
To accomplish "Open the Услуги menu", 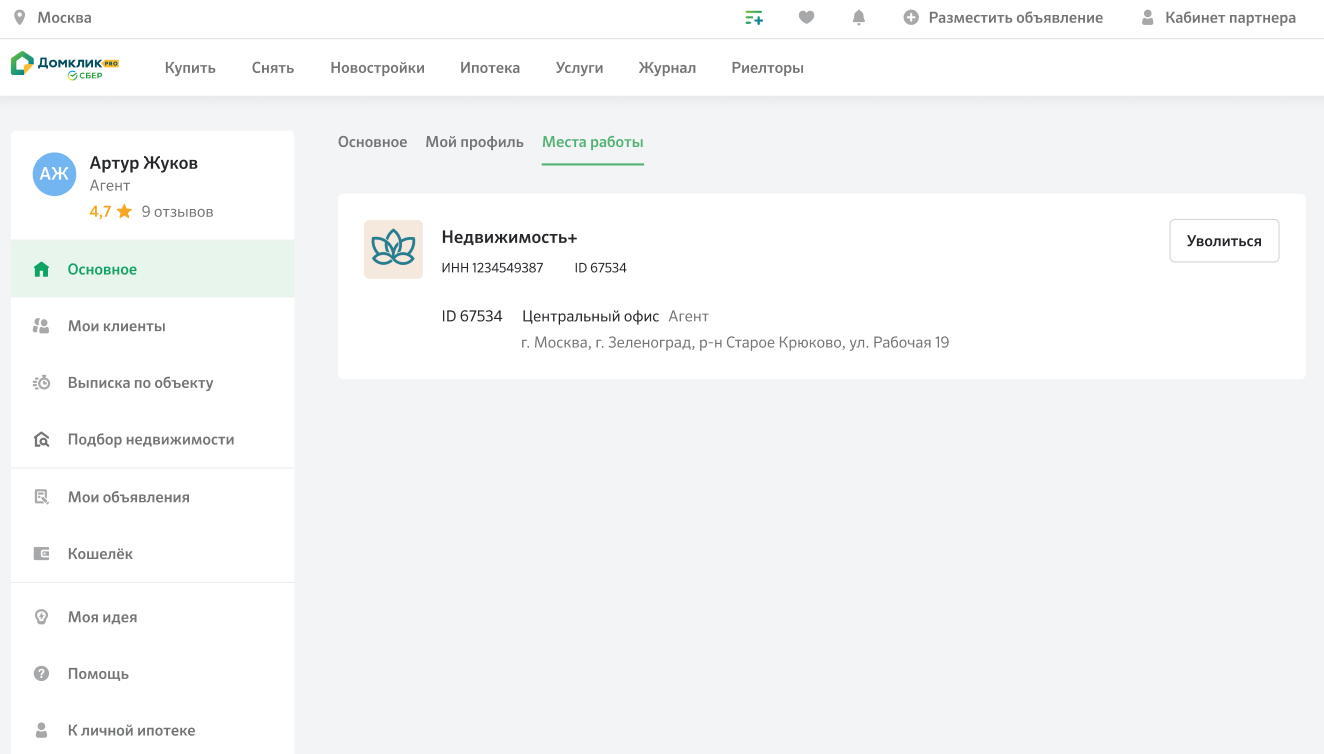I will click(579, 68).
